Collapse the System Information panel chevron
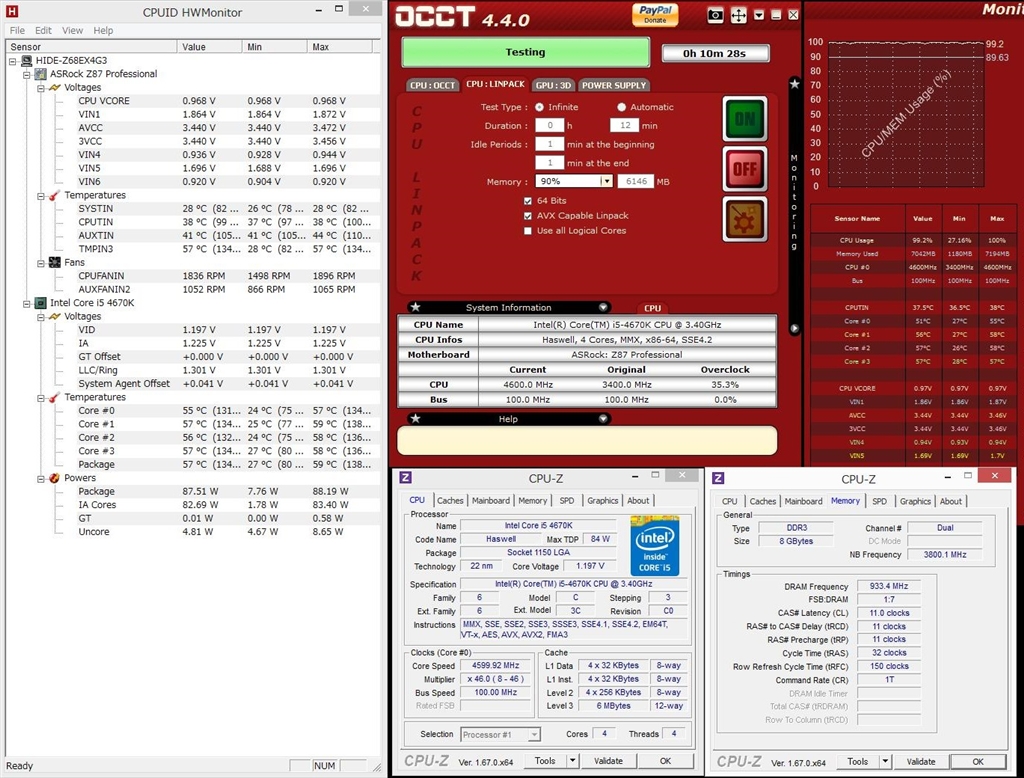This screenshot has width=1024, height=778. (x=603, y=307)
